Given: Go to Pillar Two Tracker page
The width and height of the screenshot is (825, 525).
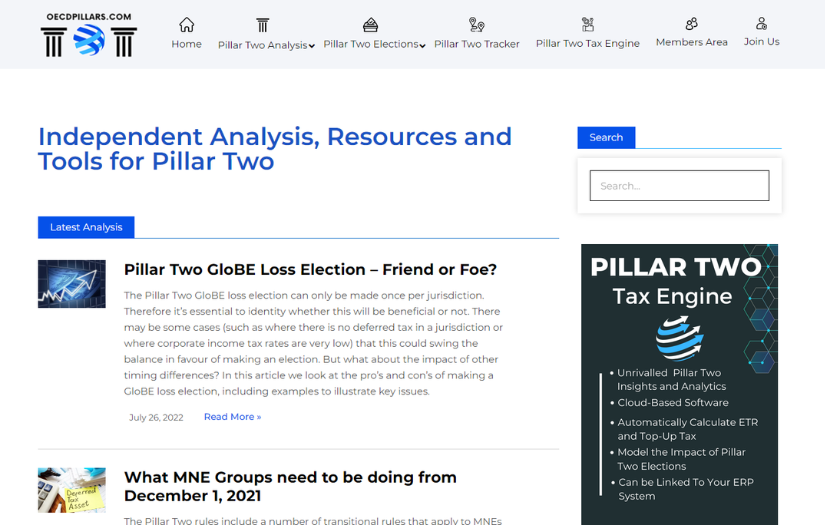Looking at the screenshot, I should [477, 44].
